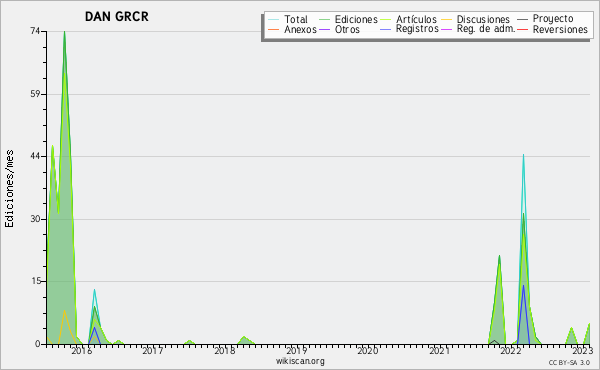600x370 pixels.
Task: Click the tallest peak at 74 edits
Action: pyautogui.click(x=64, y=32)
